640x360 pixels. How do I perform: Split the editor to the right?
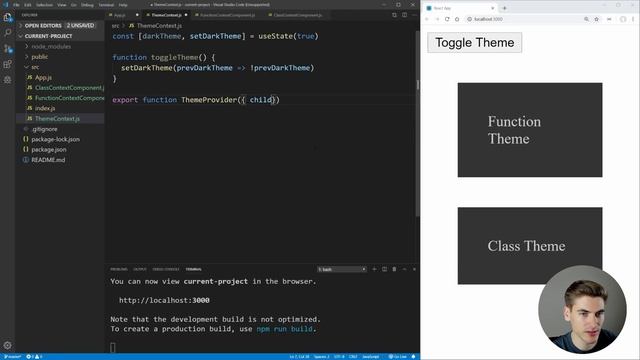point(404,15)
